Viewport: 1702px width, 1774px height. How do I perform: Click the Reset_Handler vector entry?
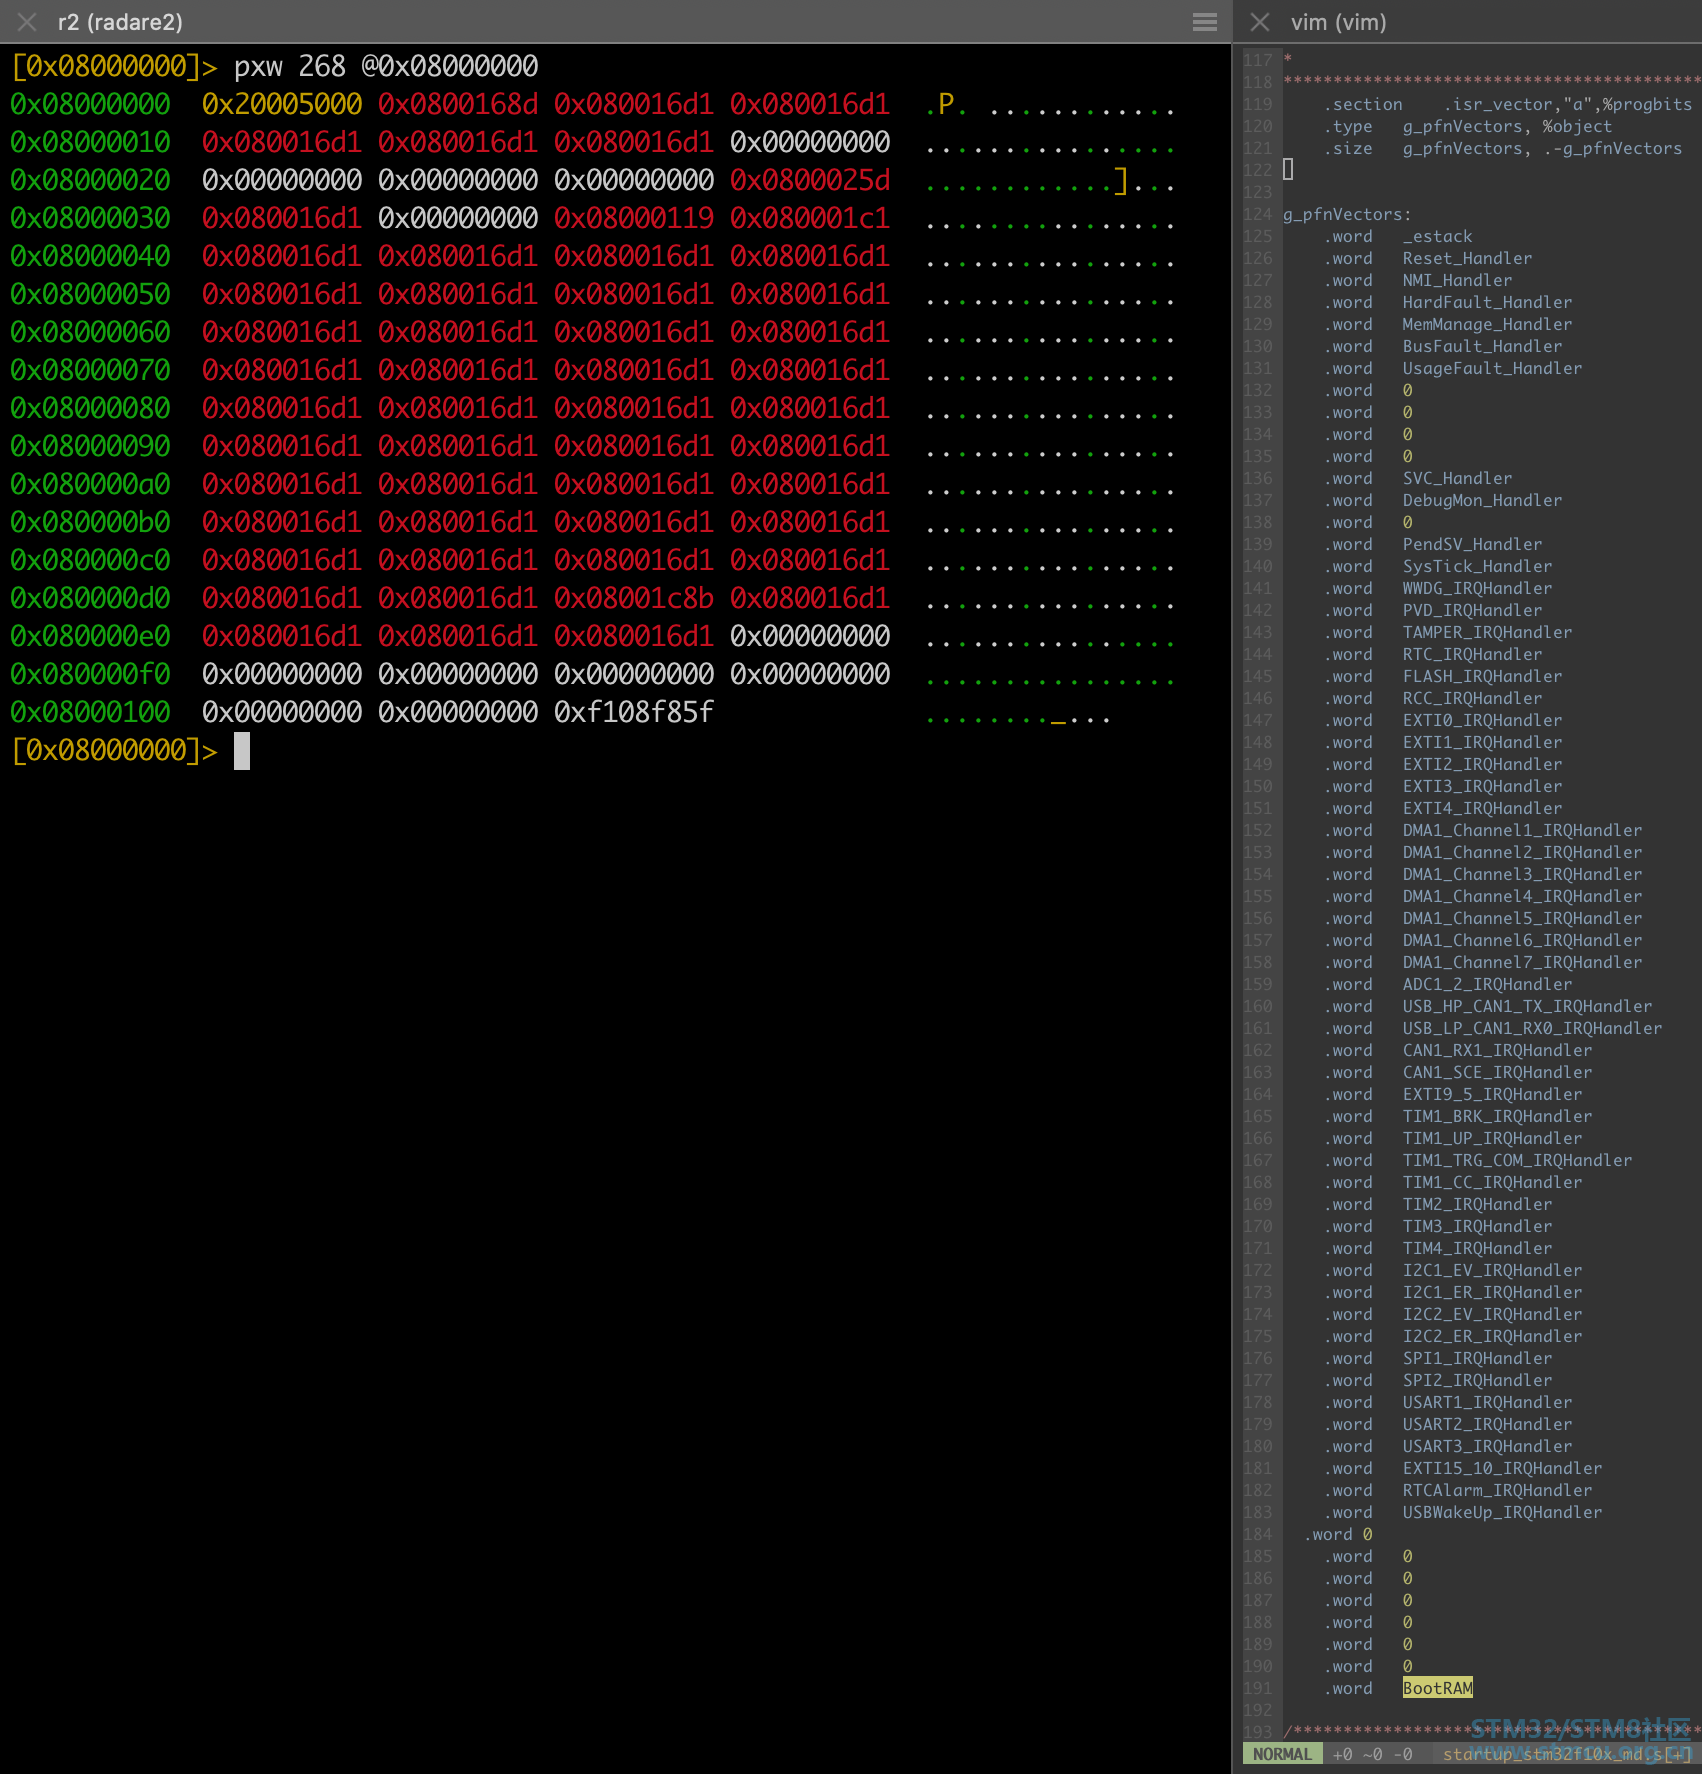pyautogui.click(x=1466, y=258)
